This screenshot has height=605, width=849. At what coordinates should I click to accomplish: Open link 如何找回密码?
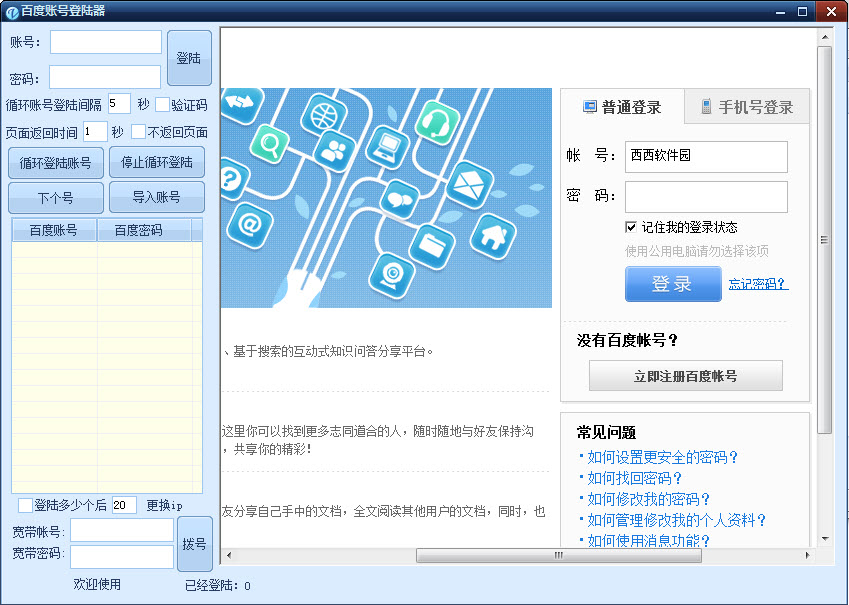[634, 478]
